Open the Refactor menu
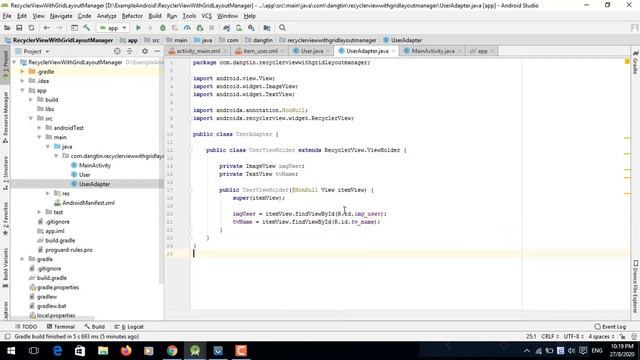This screenshot has height=360, width=640. (132, 16)
